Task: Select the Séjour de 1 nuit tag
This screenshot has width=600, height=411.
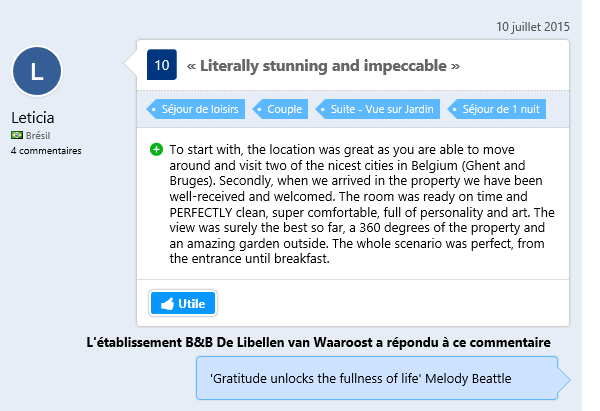Action: pos(497,109)
